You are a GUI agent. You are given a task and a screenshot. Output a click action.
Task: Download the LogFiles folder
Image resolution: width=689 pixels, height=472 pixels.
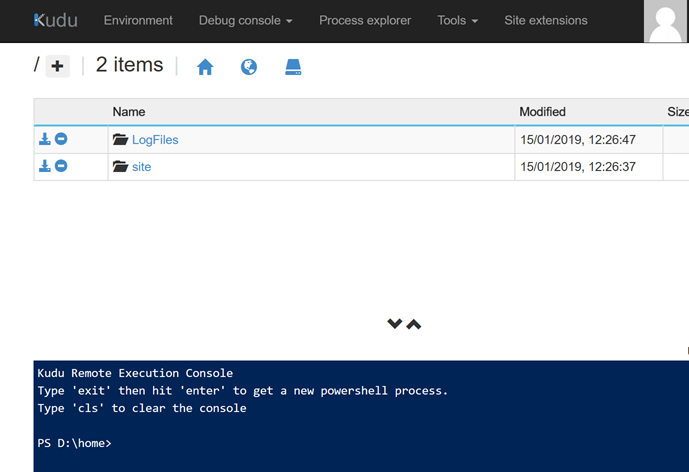click(45, 139)
